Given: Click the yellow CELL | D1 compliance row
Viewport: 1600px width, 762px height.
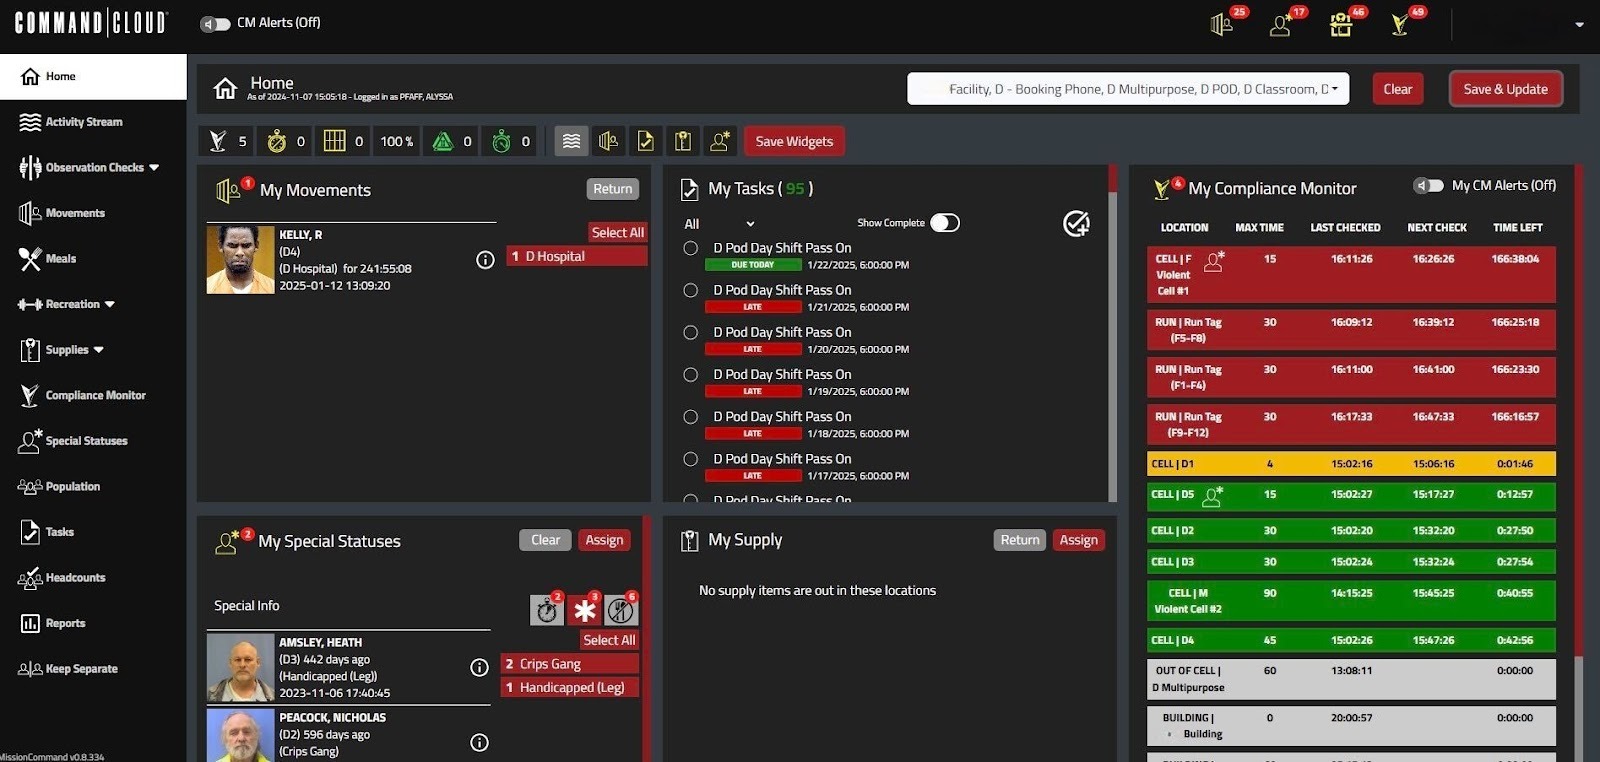Looking at the screenshot, I should (1350, 464).
